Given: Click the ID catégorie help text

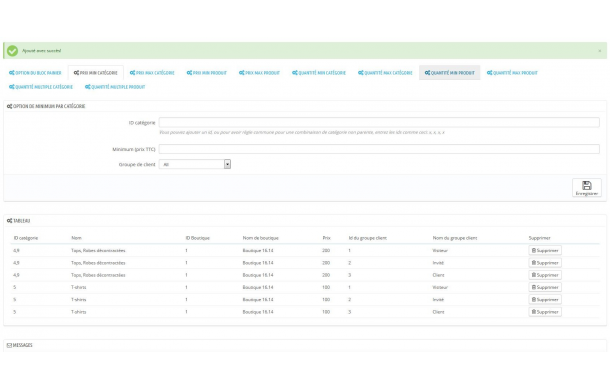Looking at the screenshot, I should tap(302, 132).
